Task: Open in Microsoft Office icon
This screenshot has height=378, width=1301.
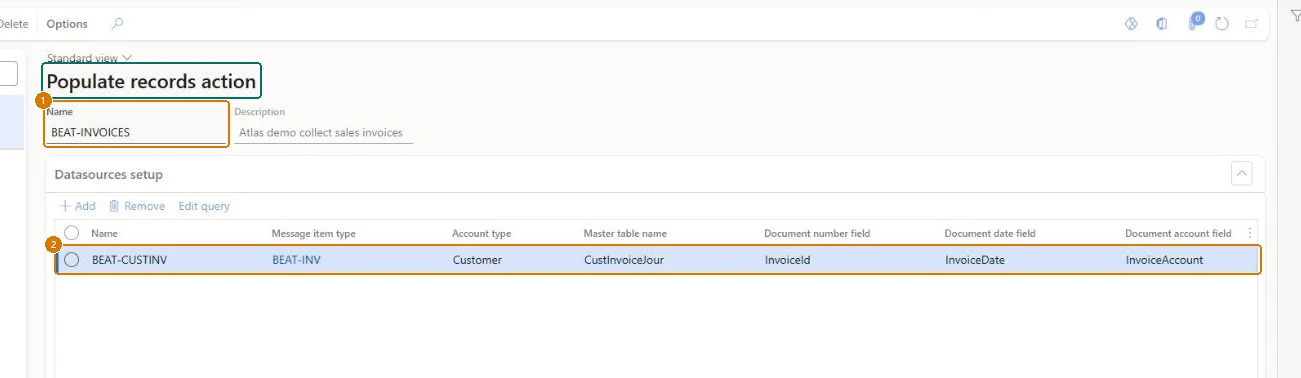Action: pyautogui.click(x=1161, y=24)
